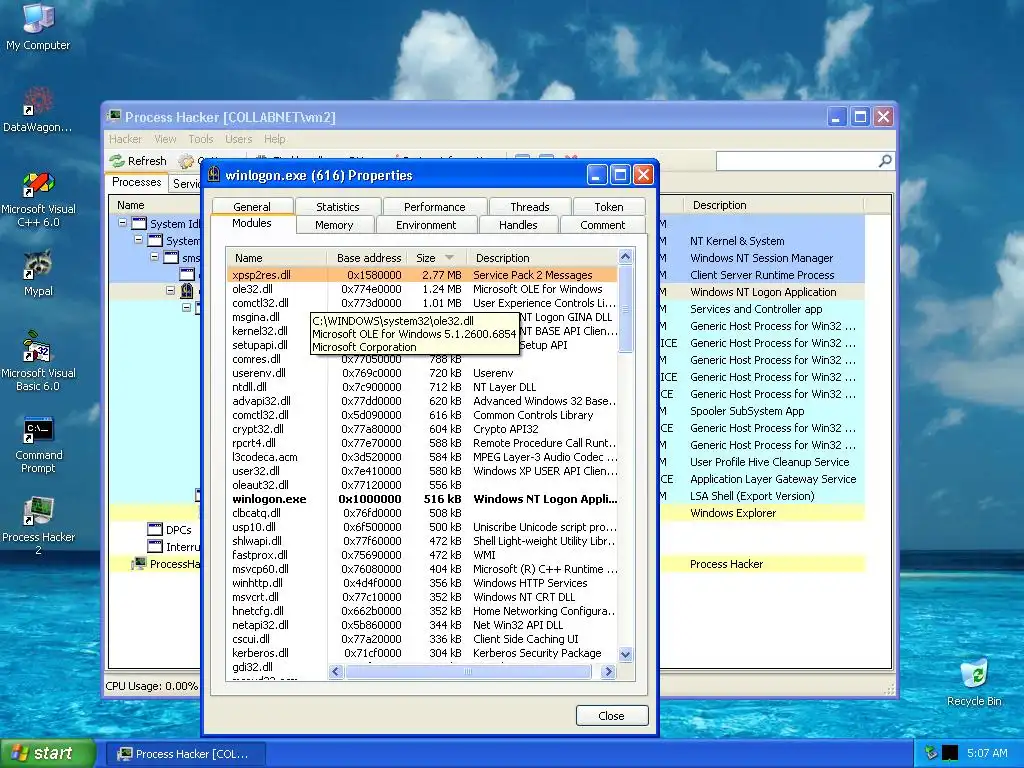This screenshot has width=1024, height=768.
Task: Select the xpsp2res.dll module row
Action: coord(422,275)
